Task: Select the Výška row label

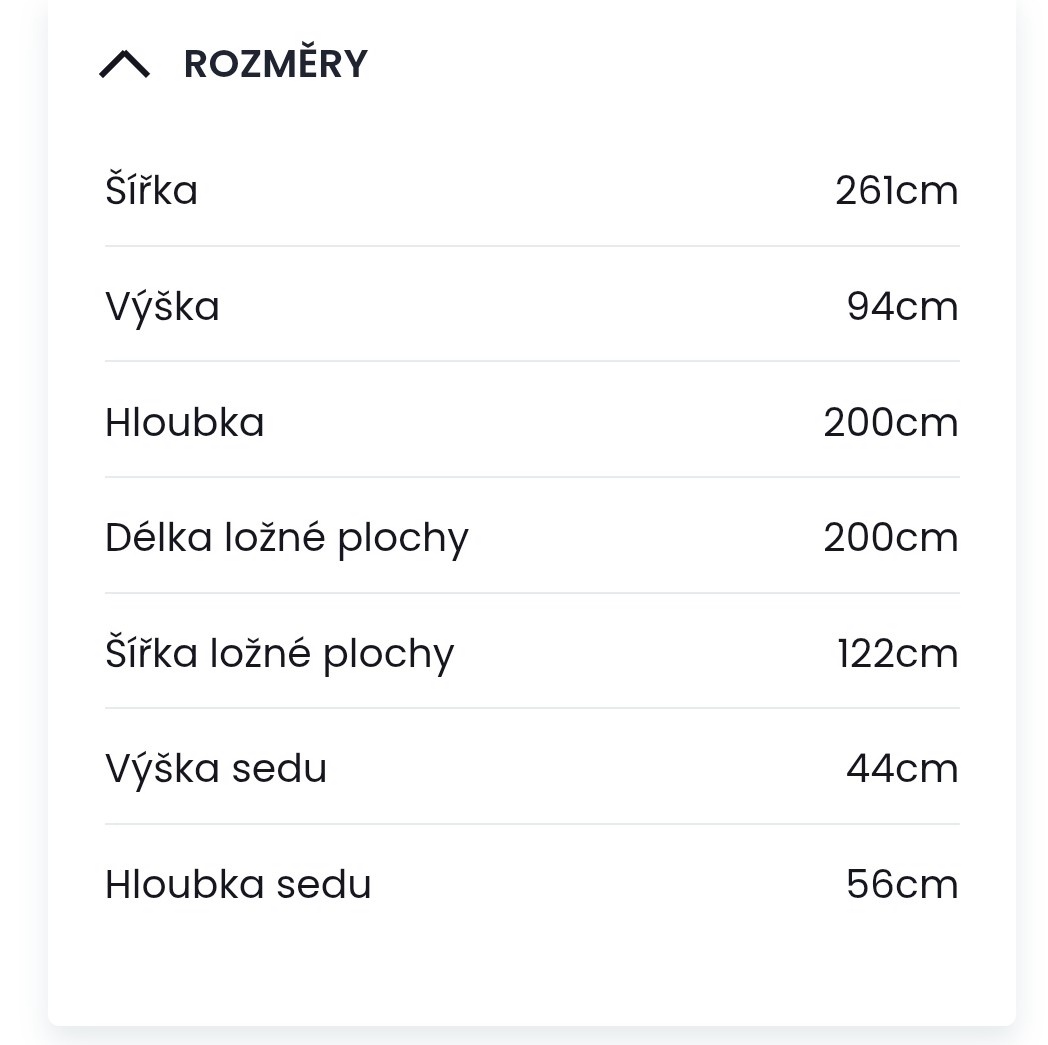Action: click(162, 306)
